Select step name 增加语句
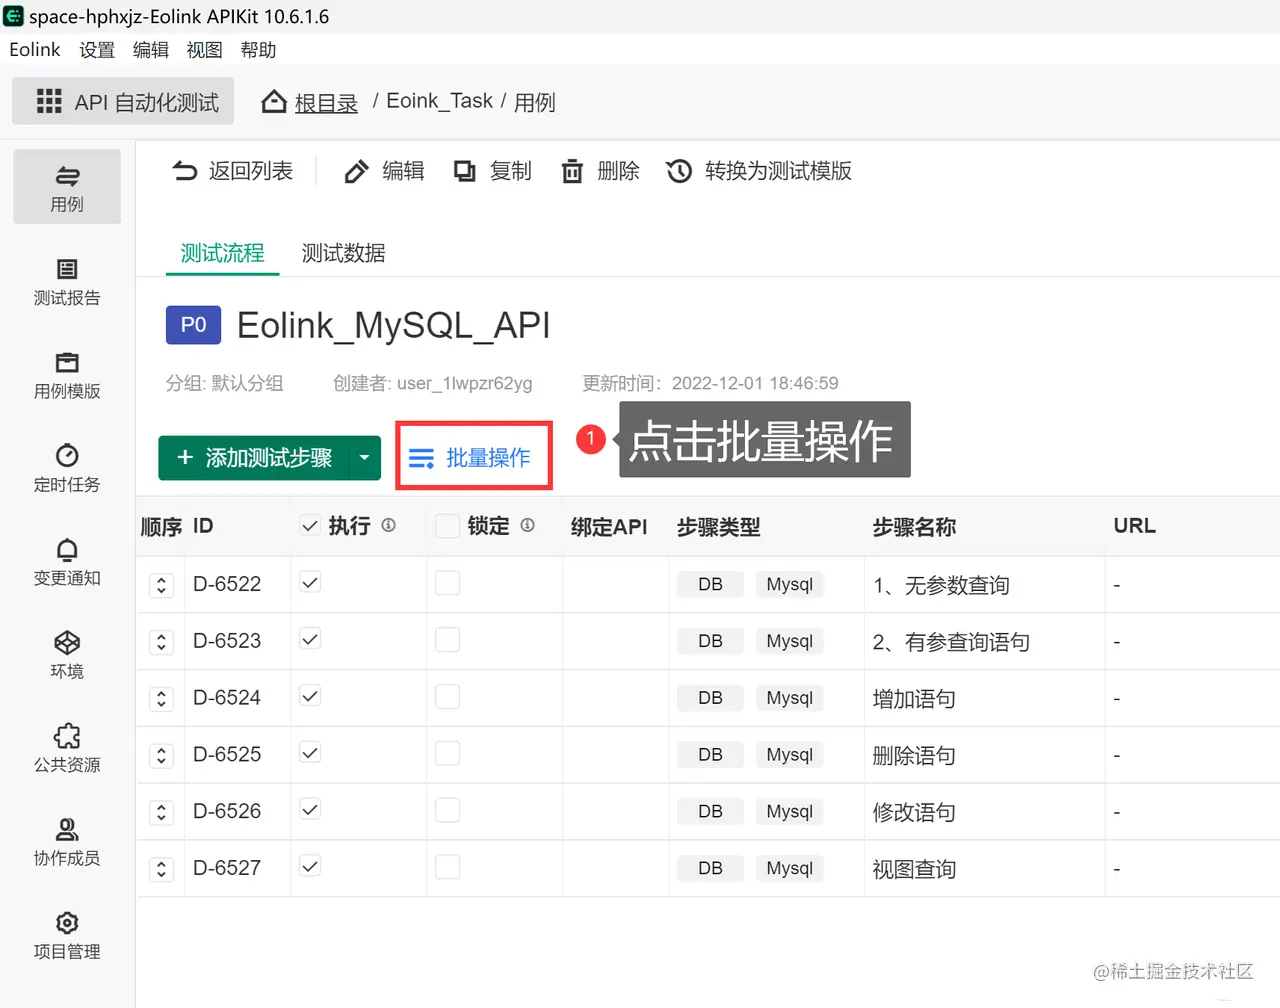The width and height of the screenshot is (1280, 1008). (x=914, y=699)
